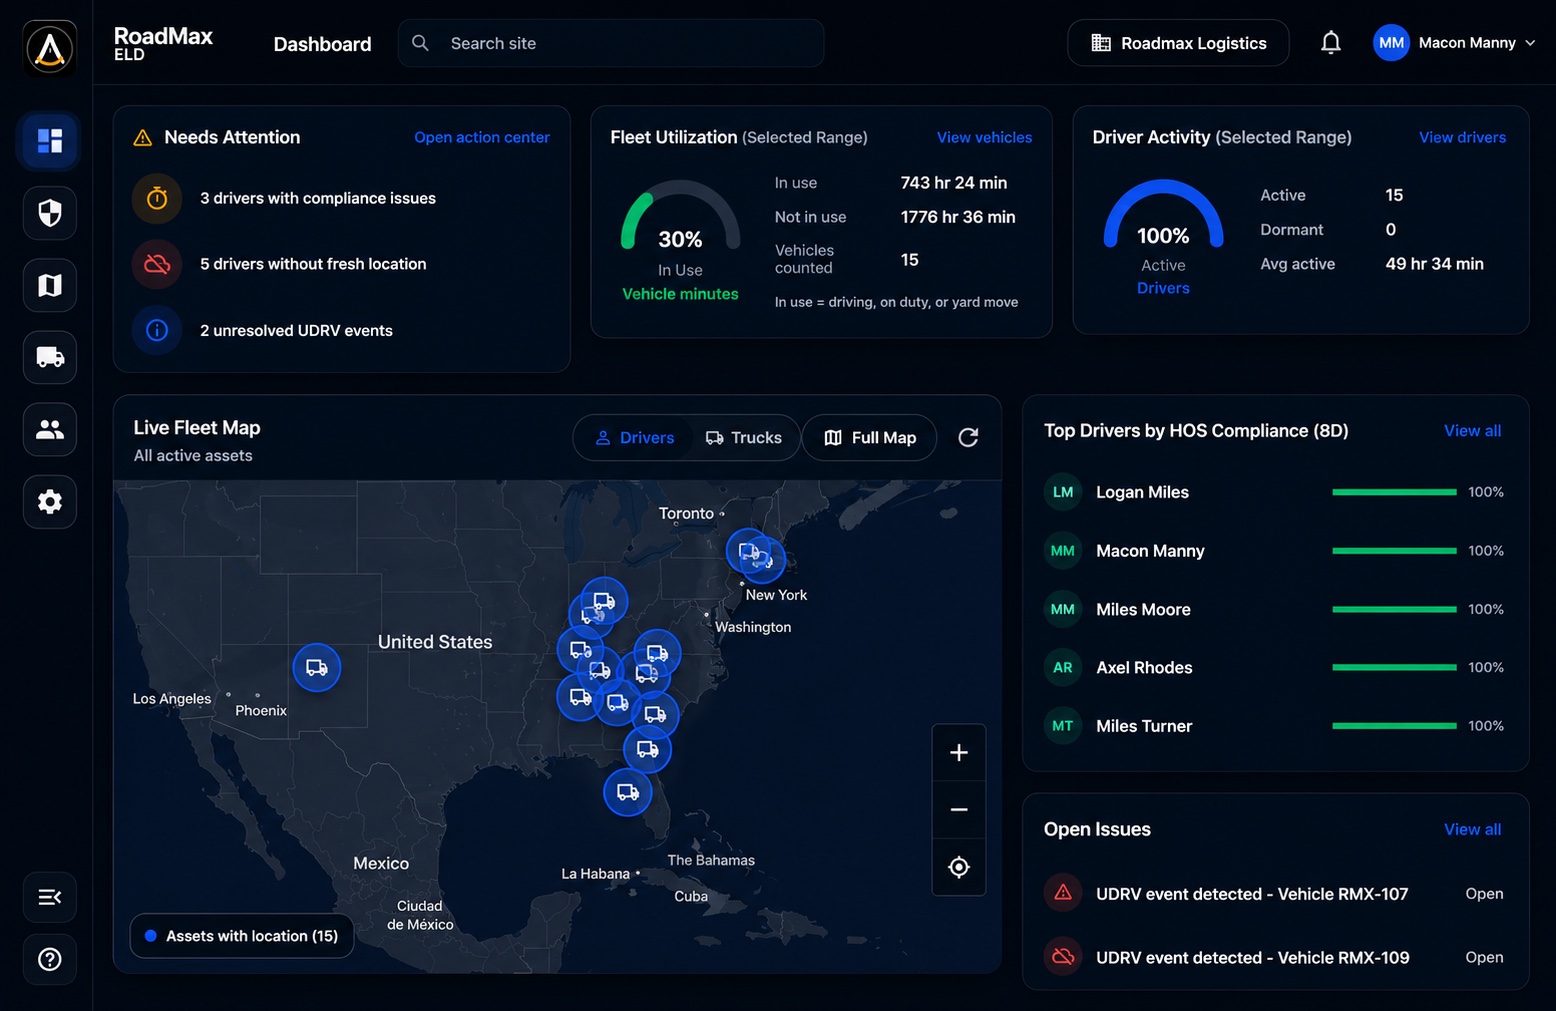Open the people drivers icon in sidebar

click(50, 429)
